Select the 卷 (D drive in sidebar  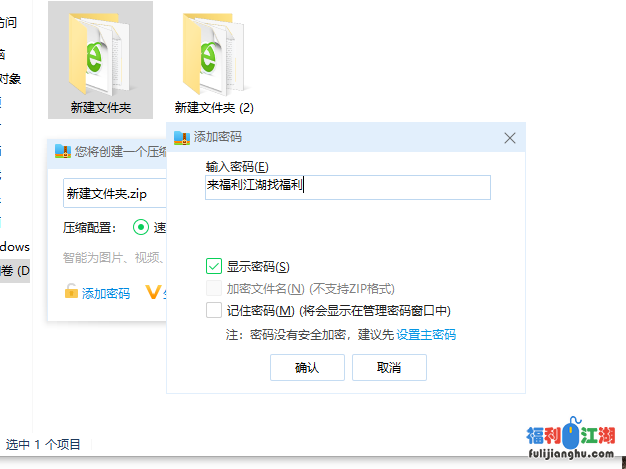[15, 270]
